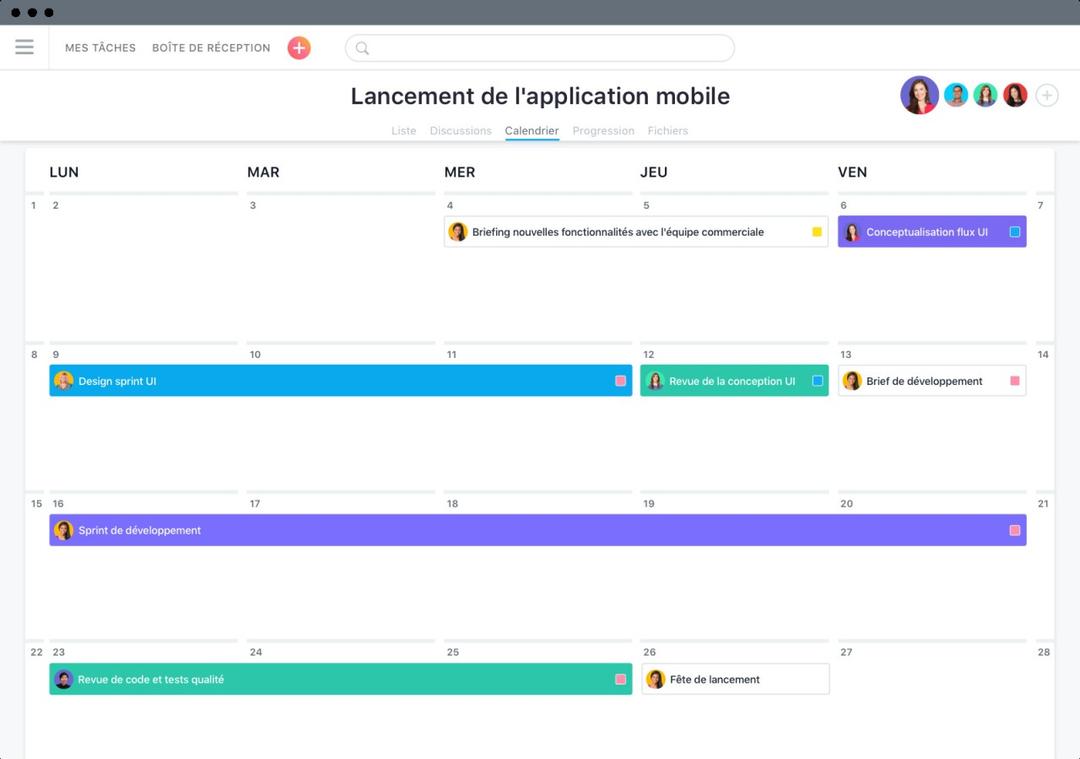
Task: Check the square on 'Revue de la conception UI'
Action: click(817, 380)
